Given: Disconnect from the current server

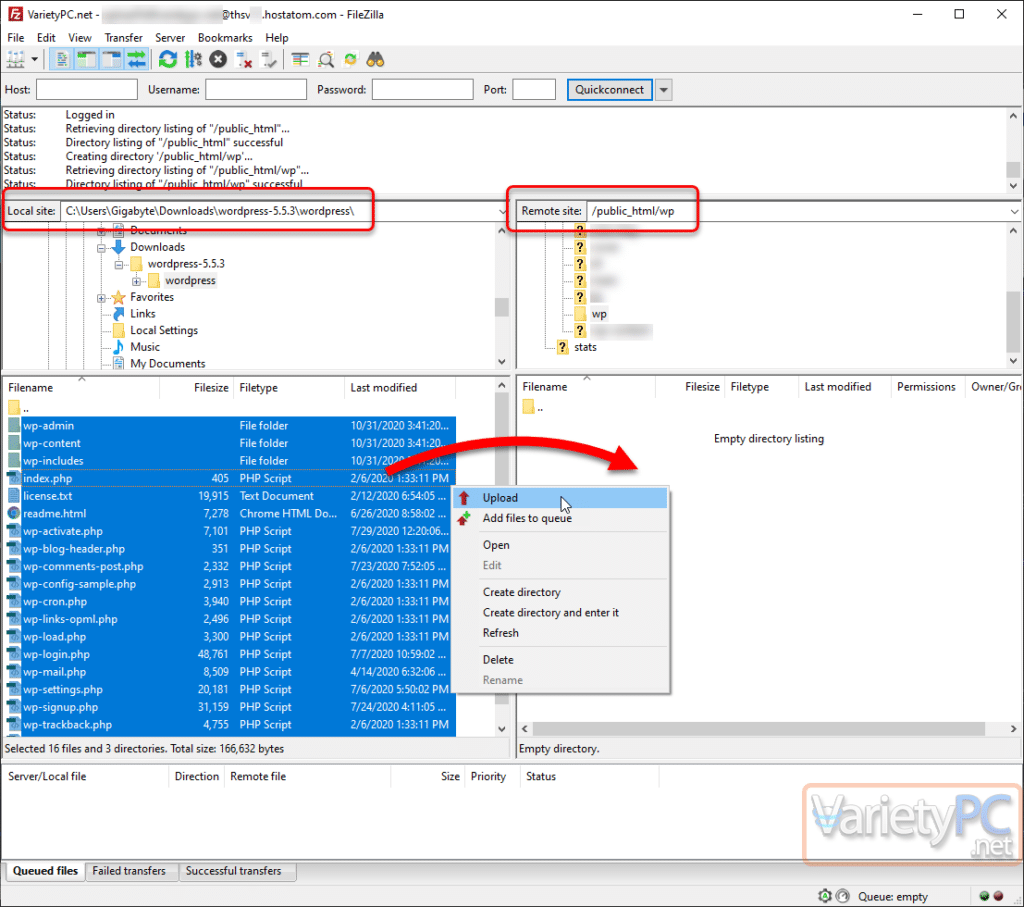Looking at the screenshot, I should click(244, 60).
